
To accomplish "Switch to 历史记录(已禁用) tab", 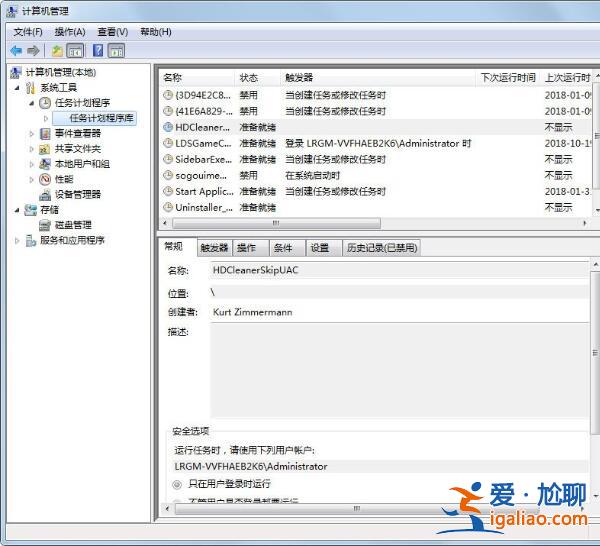I will tap(382, 248).
